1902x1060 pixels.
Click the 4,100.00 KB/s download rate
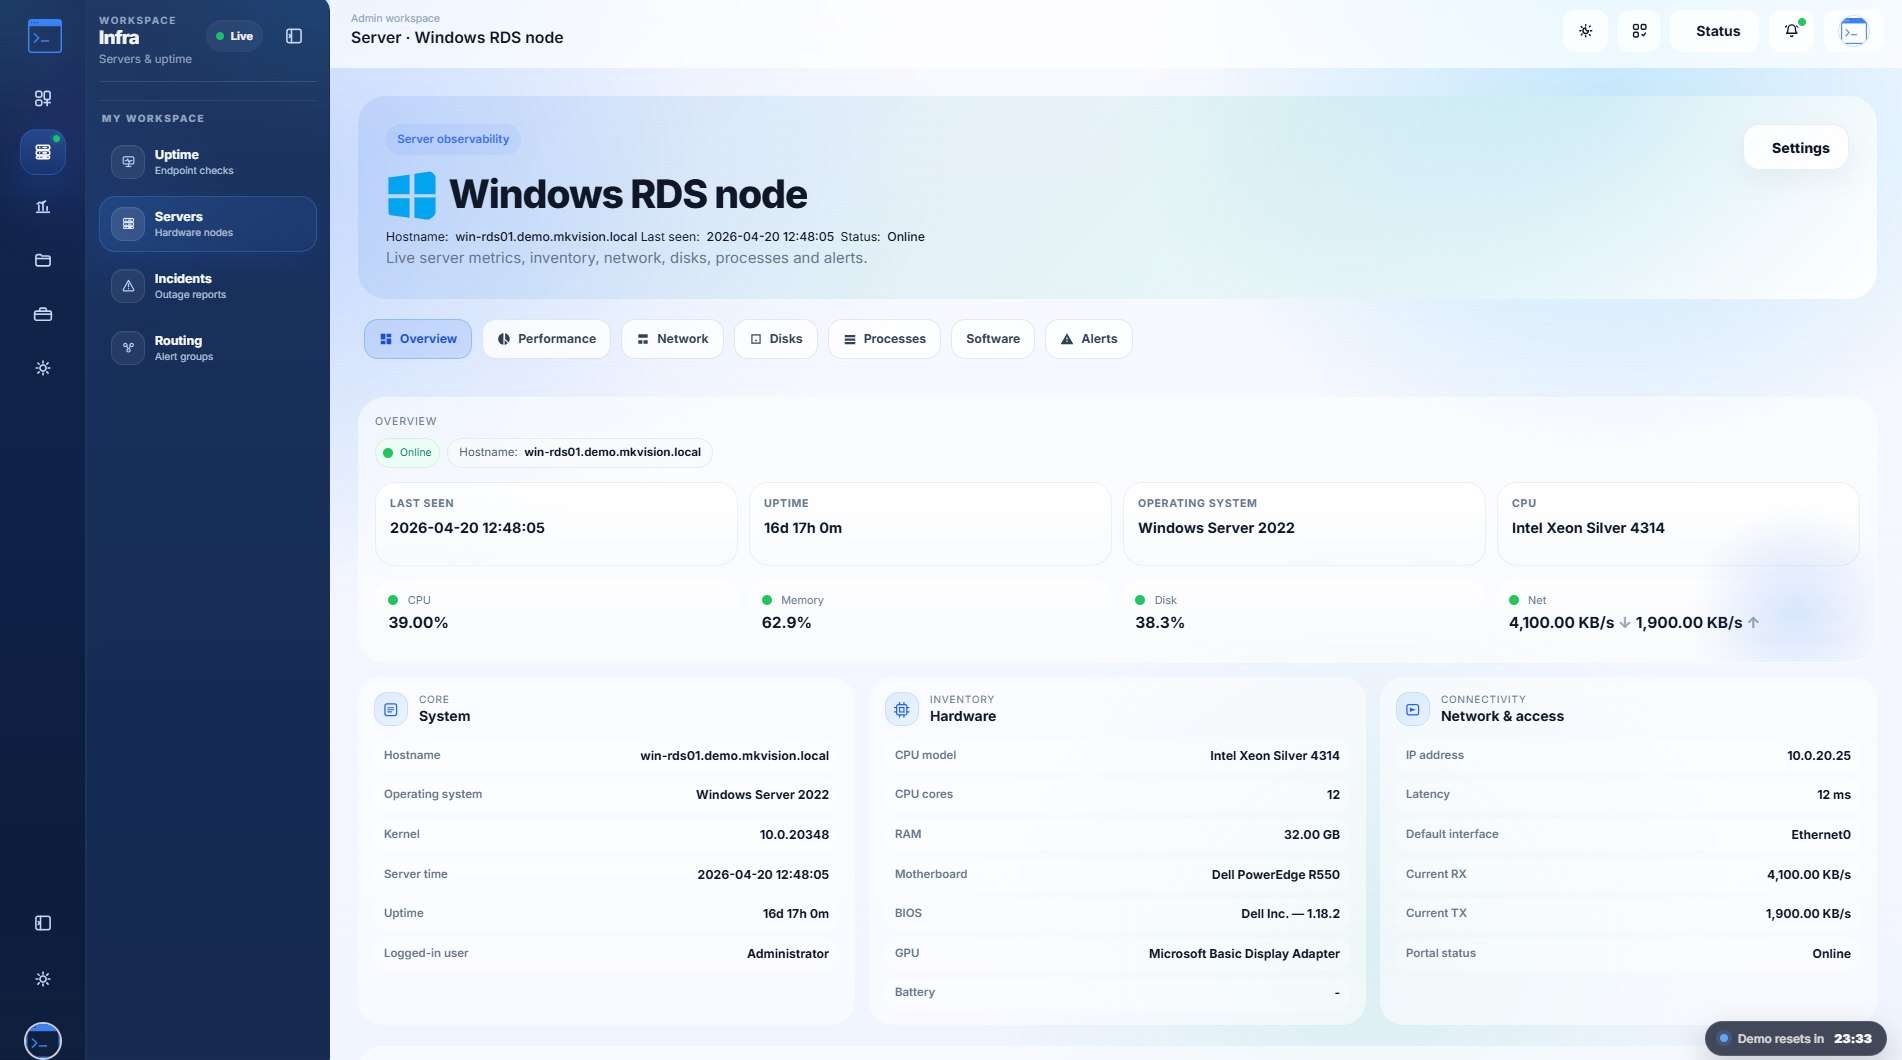(1561, 623)
